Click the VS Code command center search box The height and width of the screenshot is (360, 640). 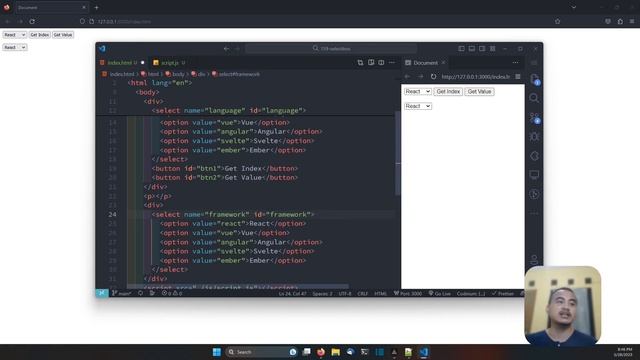tap(331, 49)
